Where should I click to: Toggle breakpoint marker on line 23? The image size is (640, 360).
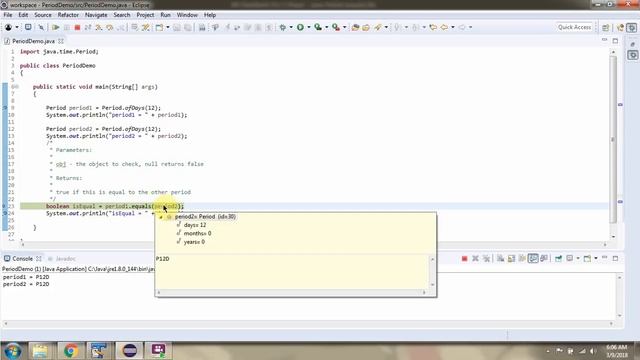pyautogui.click(x=5, y=206)
